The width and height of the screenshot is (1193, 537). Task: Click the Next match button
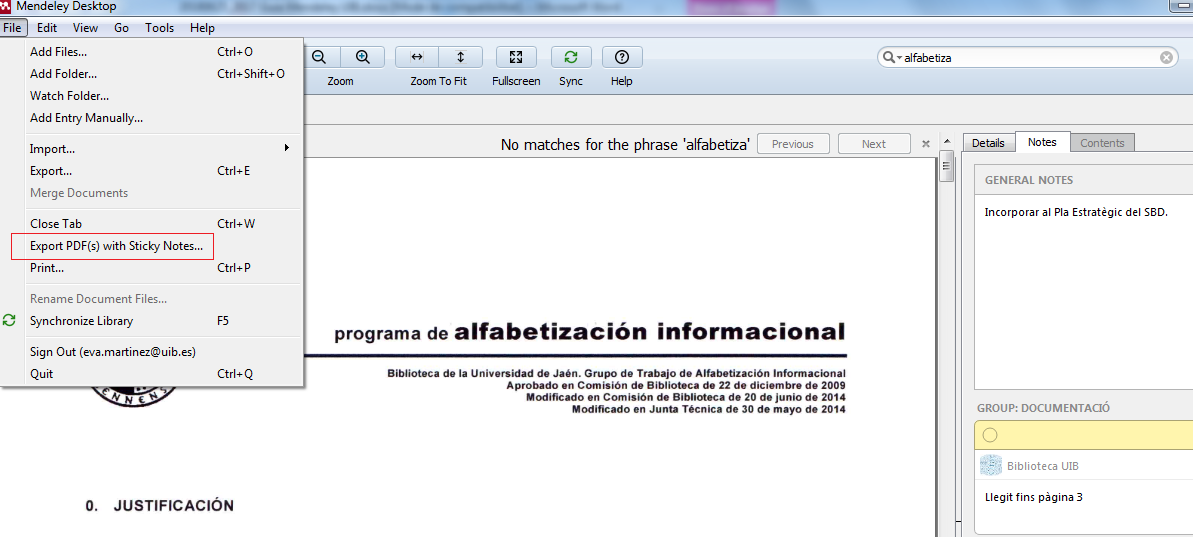pos(873,144)
